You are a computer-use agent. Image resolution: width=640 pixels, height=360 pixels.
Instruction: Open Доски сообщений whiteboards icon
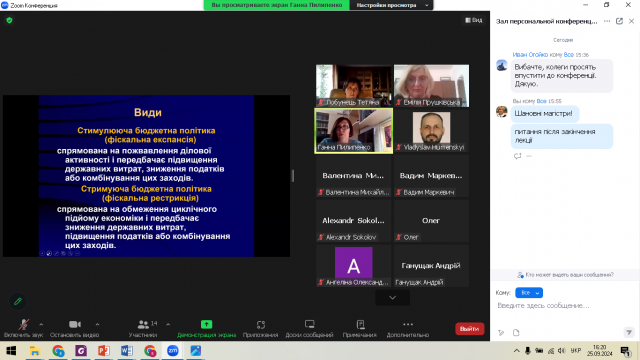(309, 324)
